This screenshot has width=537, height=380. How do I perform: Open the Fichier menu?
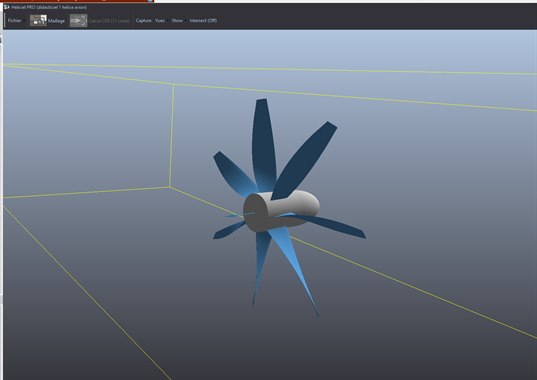tap(14, 21)
